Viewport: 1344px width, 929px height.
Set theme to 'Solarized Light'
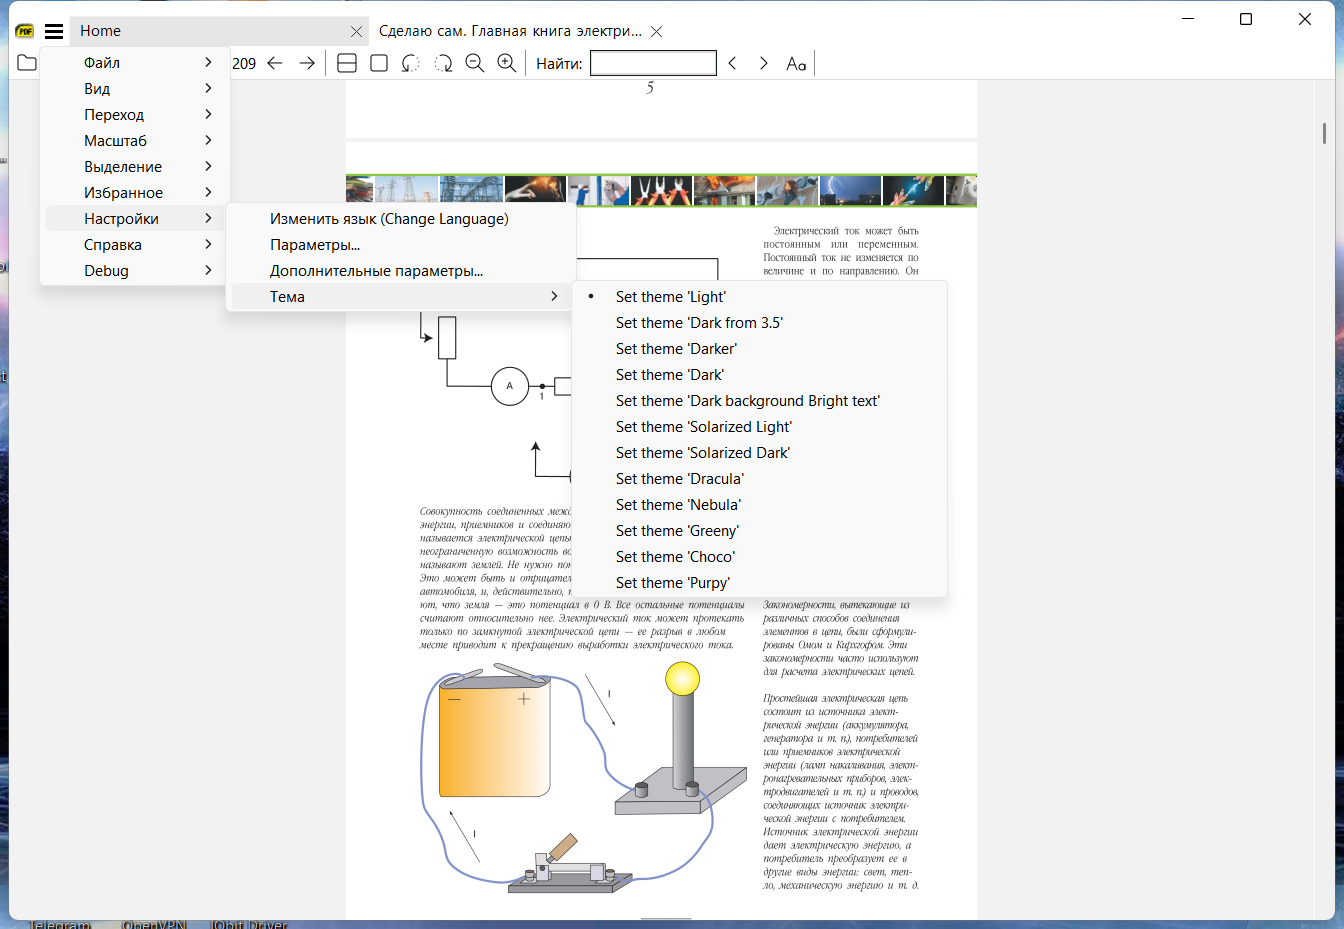point(703,427)
